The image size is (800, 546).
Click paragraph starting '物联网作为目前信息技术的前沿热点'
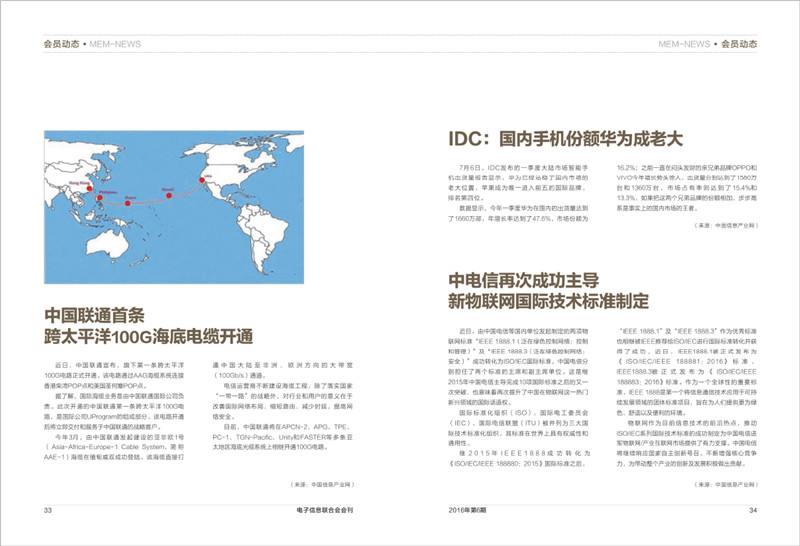687,443
